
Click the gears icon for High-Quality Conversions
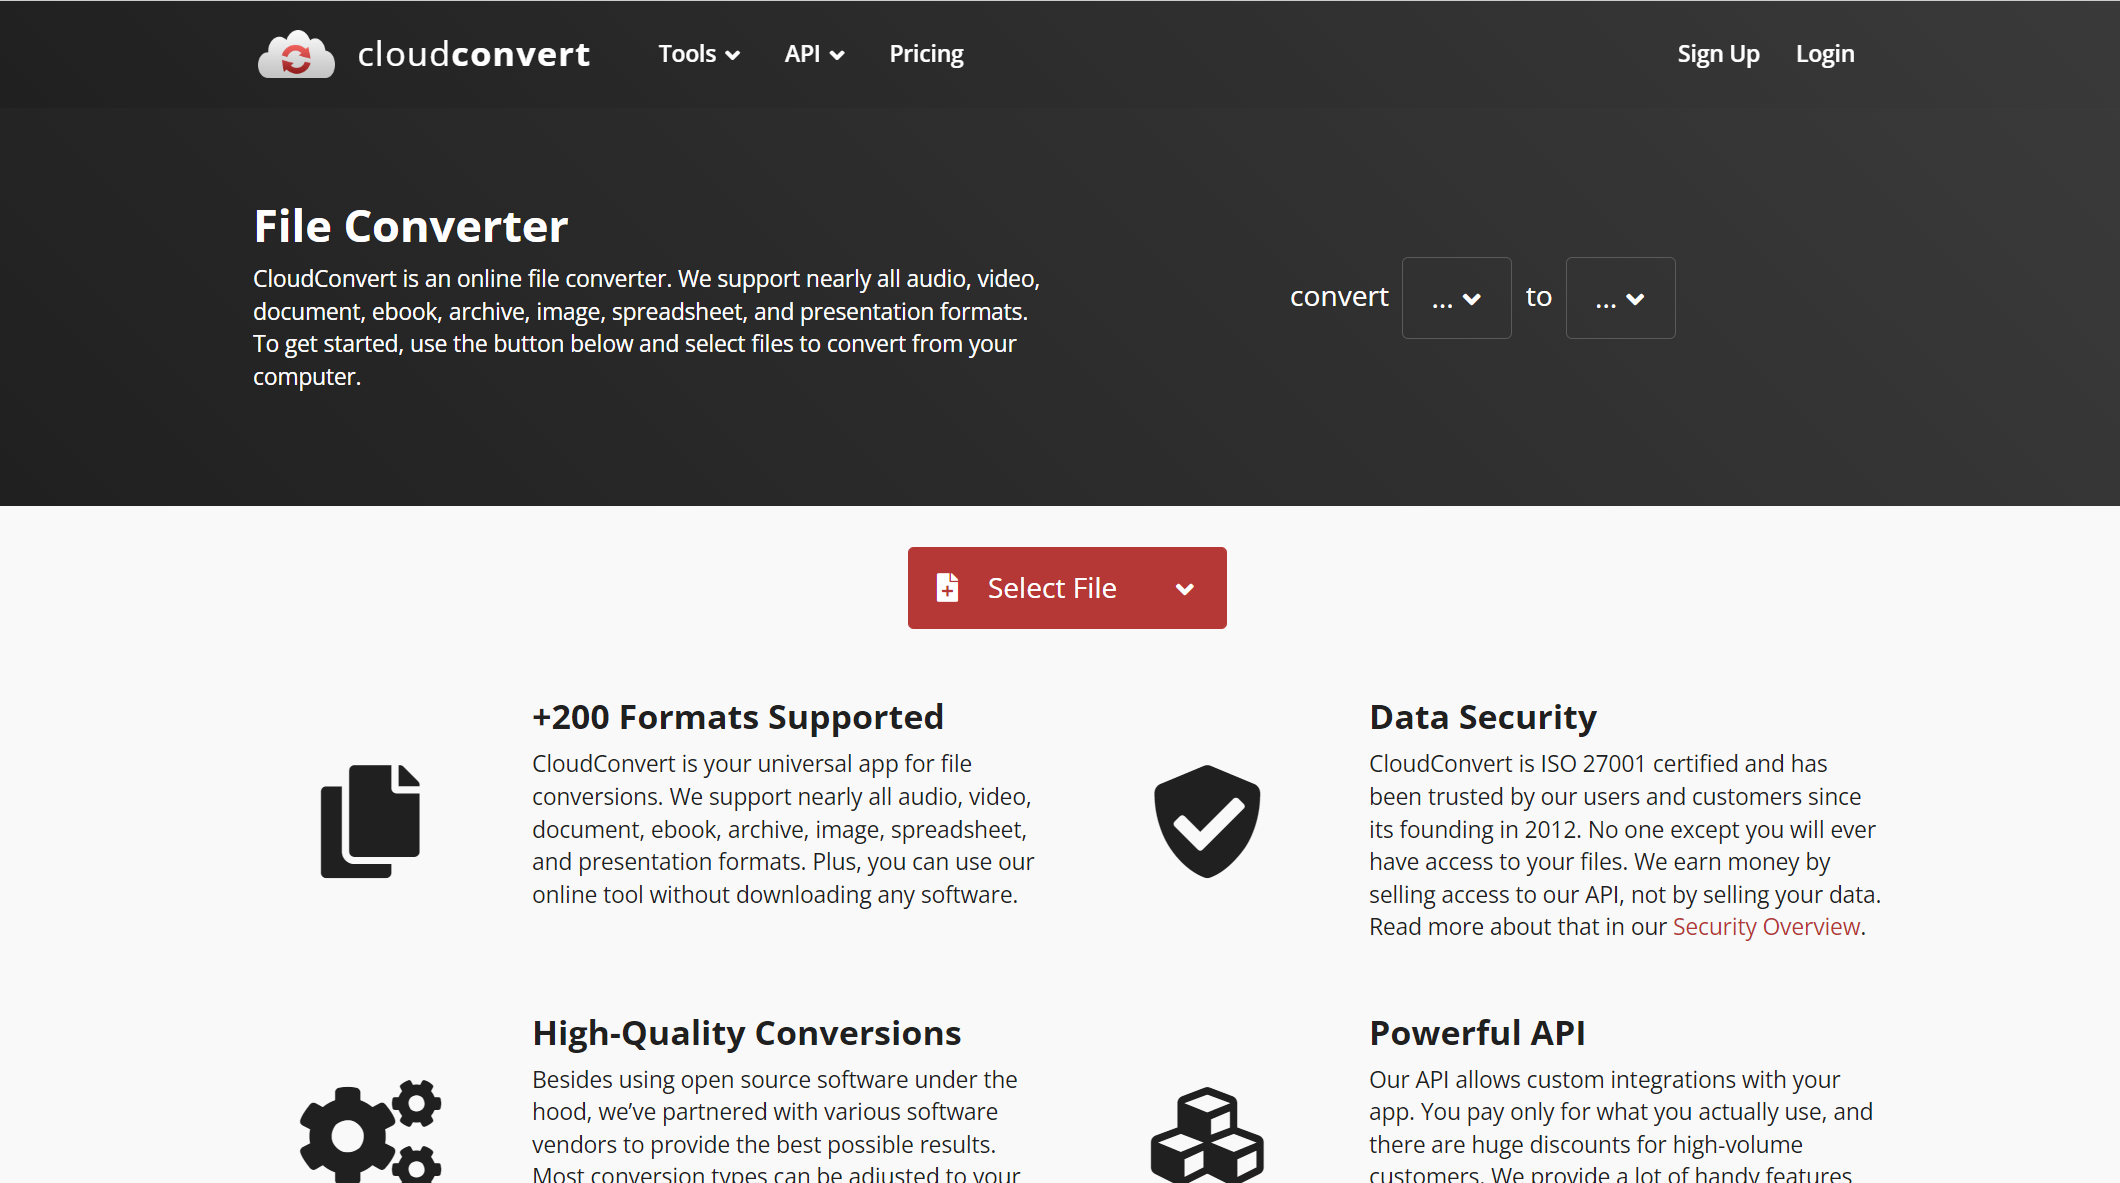[371, 1131]
